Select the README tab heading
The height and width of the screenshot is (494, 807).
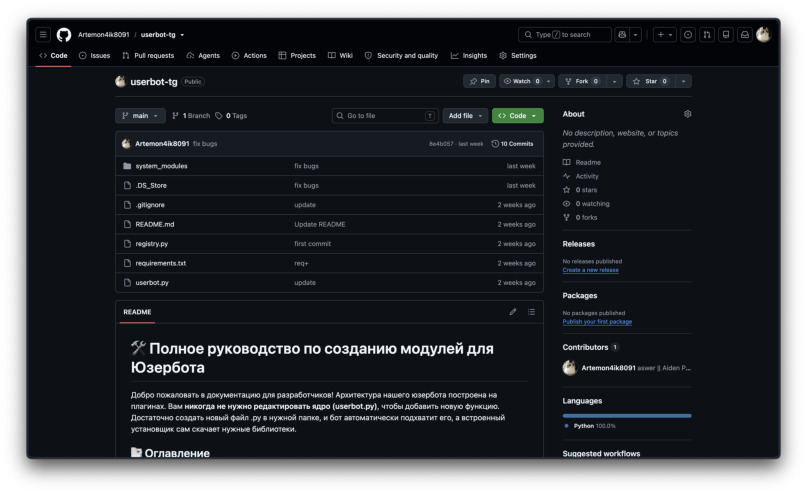(137, 312)
